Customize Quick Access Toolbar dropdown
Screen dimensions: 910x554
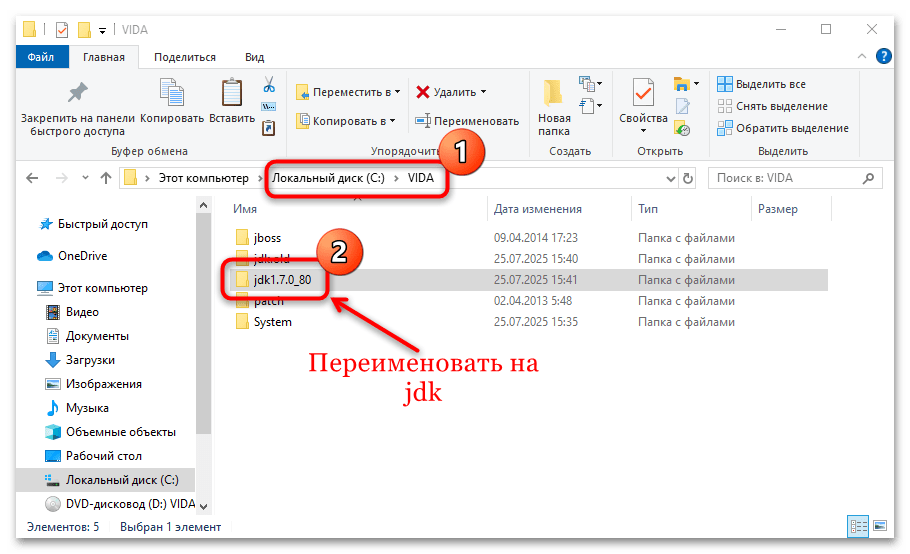[x=103, y=30]
